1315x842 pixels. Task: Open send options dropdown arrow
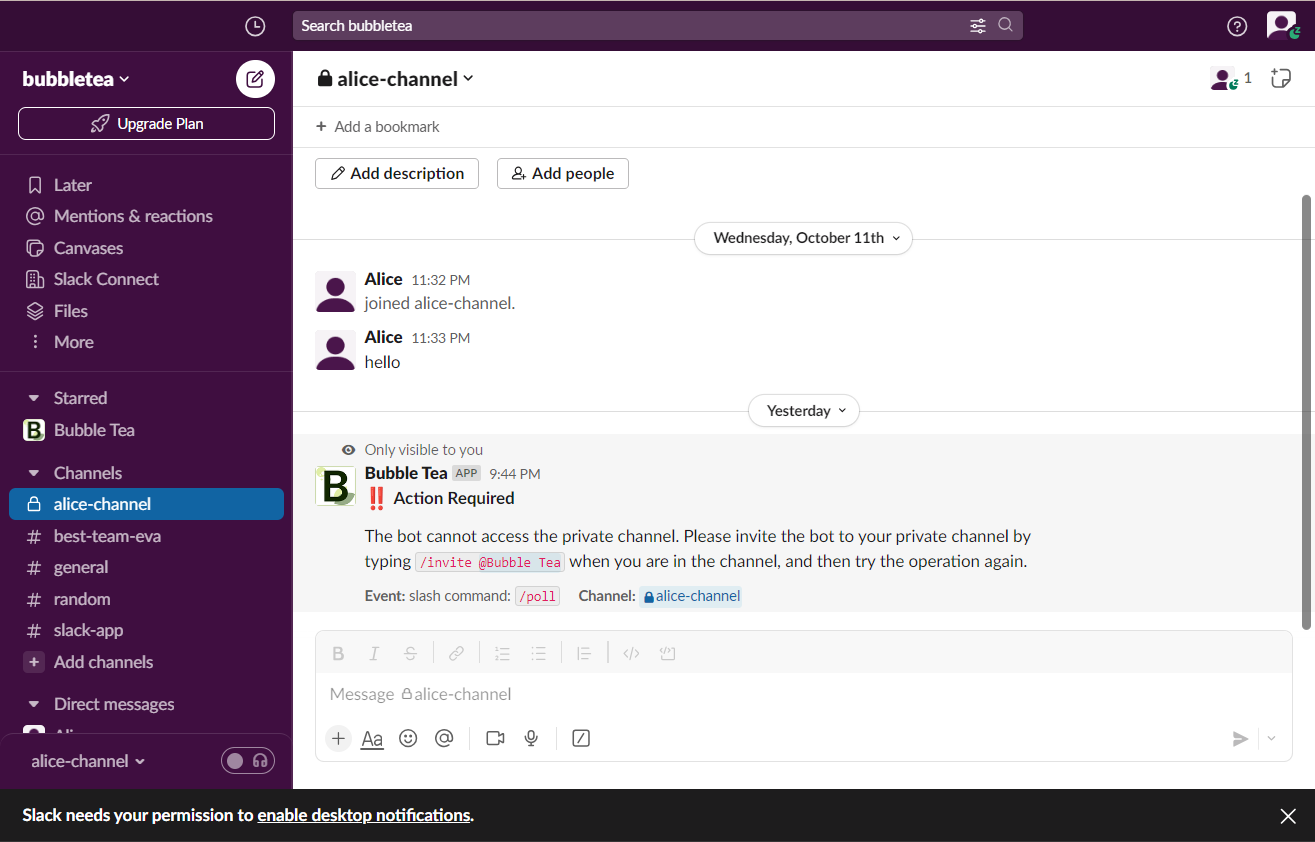1271,739
